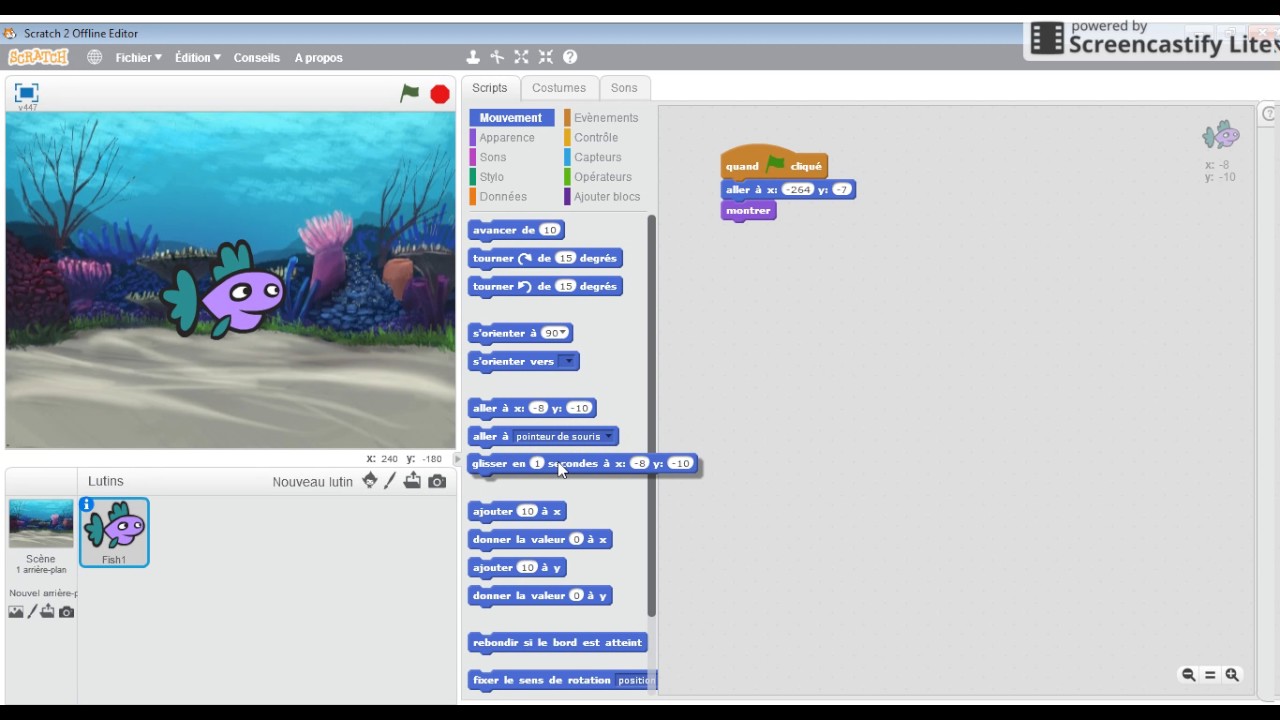Select the Sons block category
Viewport: 1280px width, 720px height.
pos(492,157)
